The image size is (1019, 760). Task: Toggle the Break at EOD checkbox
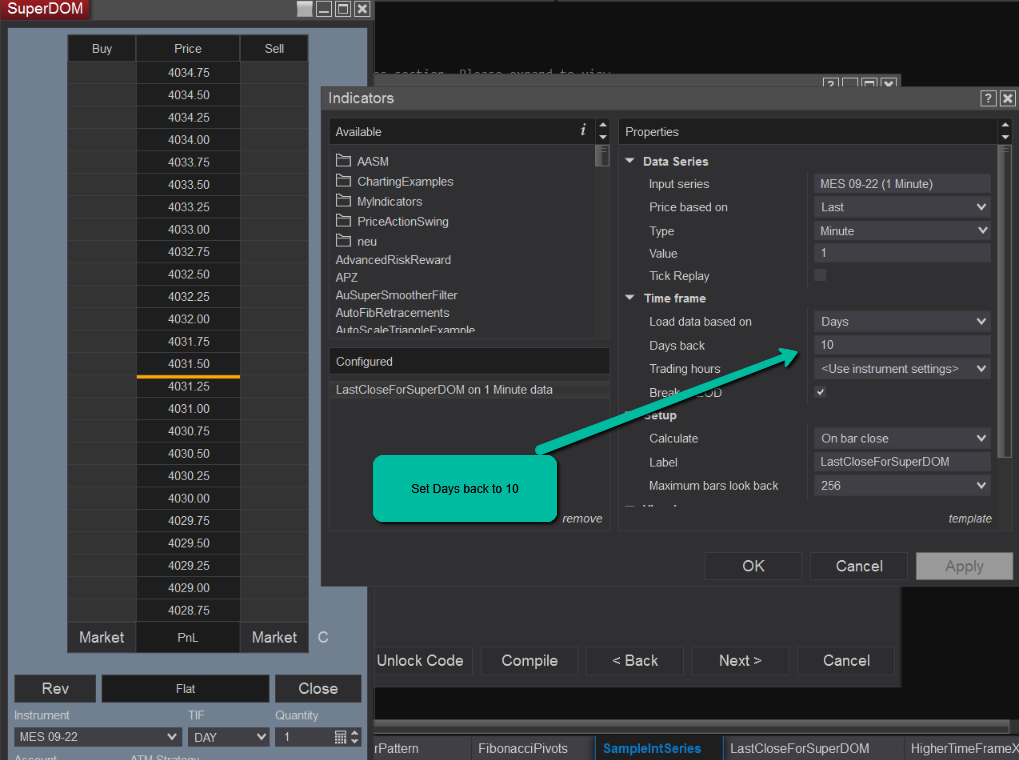[820, 392]
